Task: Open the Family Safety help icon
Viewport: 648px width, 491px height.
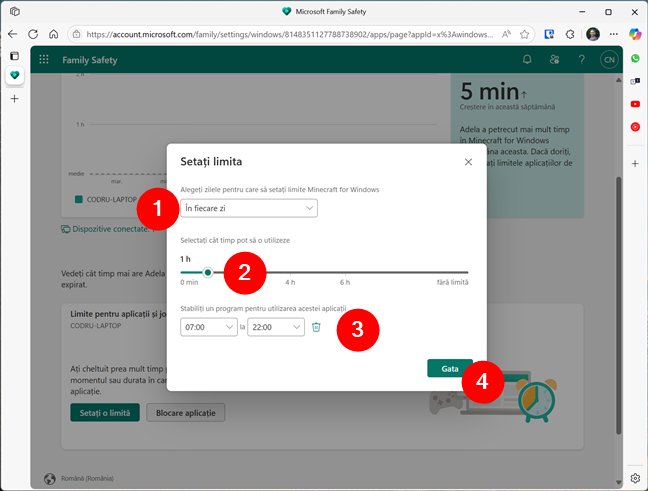Action: pyautogui.click(x=581, y=60)
